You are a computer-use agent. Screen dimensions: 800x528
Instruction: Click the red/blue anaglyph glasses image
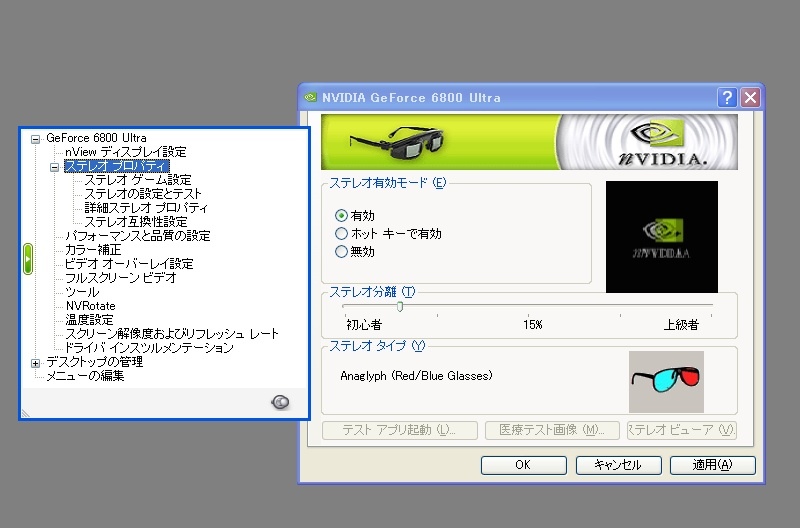[x=666, y=382]
